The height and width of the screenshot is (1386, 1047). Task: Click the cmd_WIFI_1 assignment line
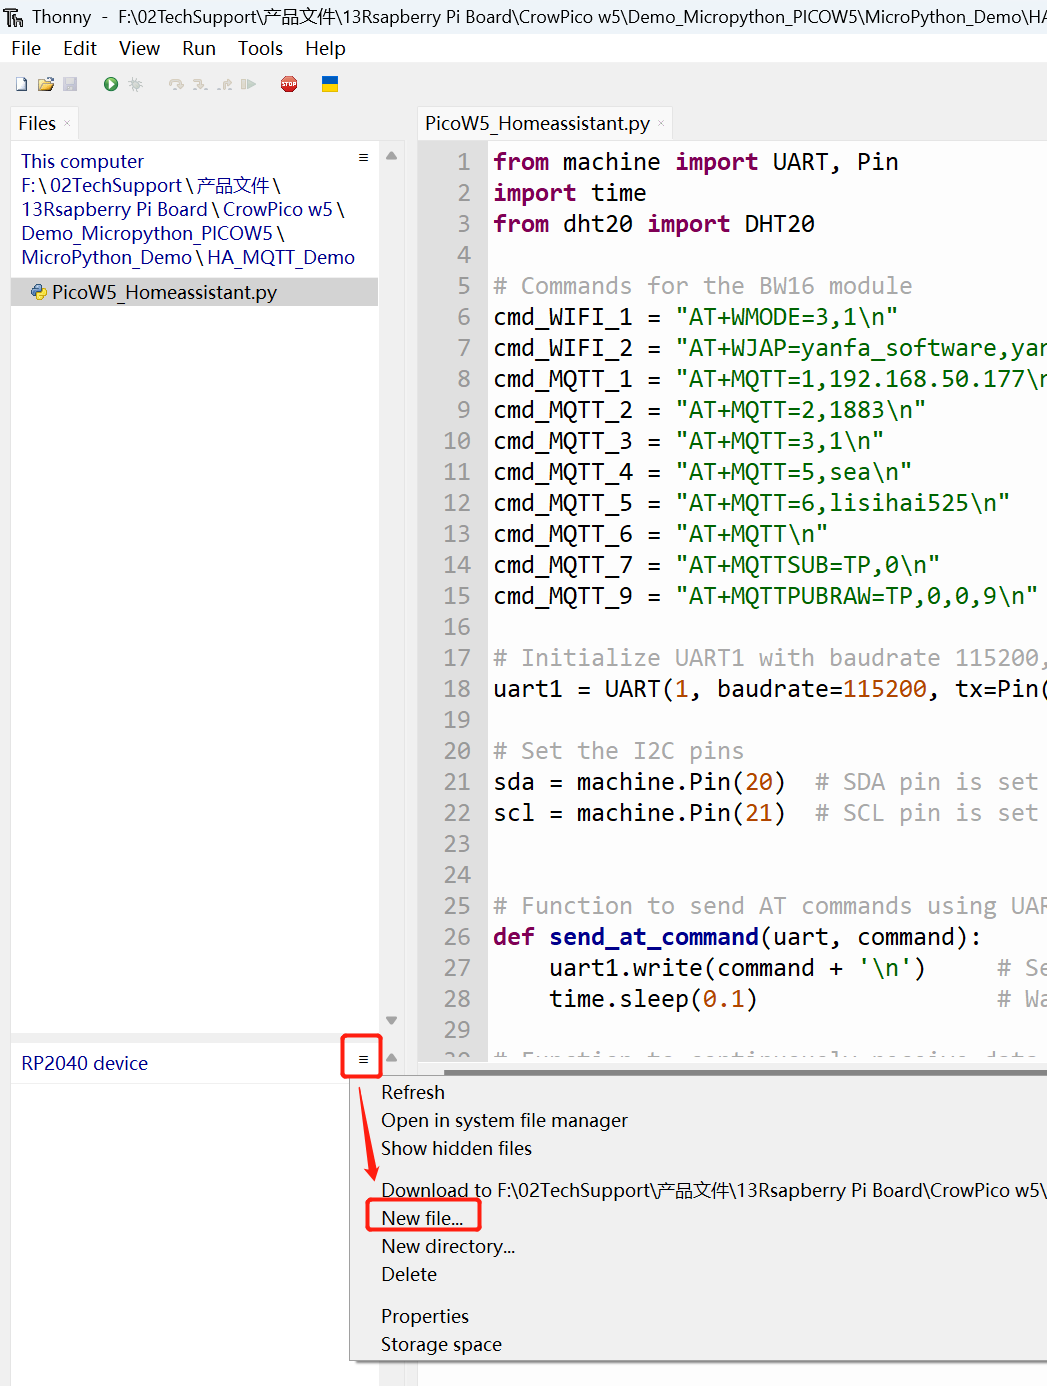click(695, 317)
